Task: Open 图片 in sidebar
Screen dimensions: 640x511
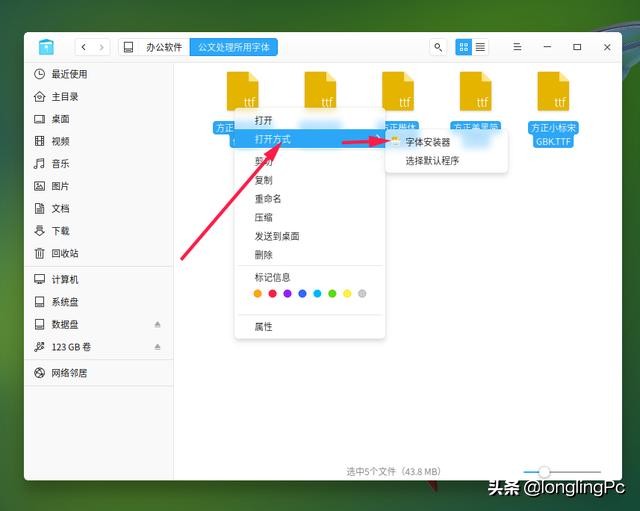Action: pyautogui.click(x=99, y=187)
